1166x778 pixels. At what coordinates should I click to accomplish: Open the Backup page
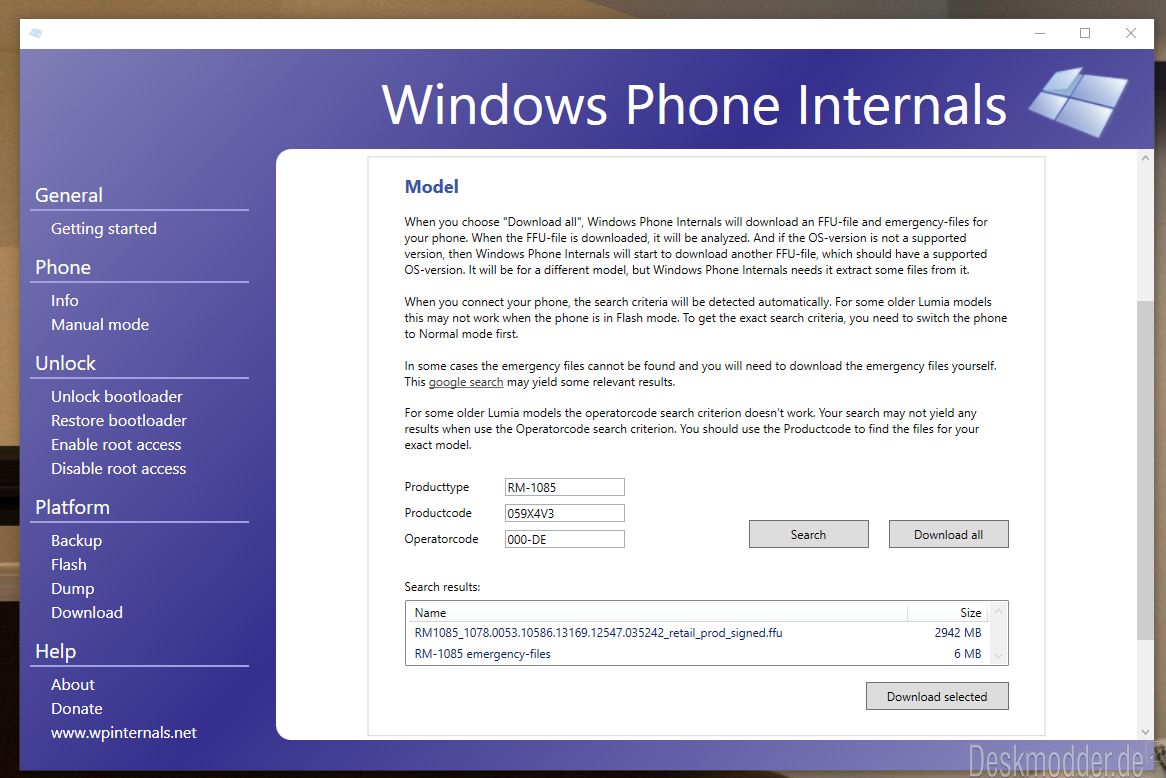pos(77,541)
